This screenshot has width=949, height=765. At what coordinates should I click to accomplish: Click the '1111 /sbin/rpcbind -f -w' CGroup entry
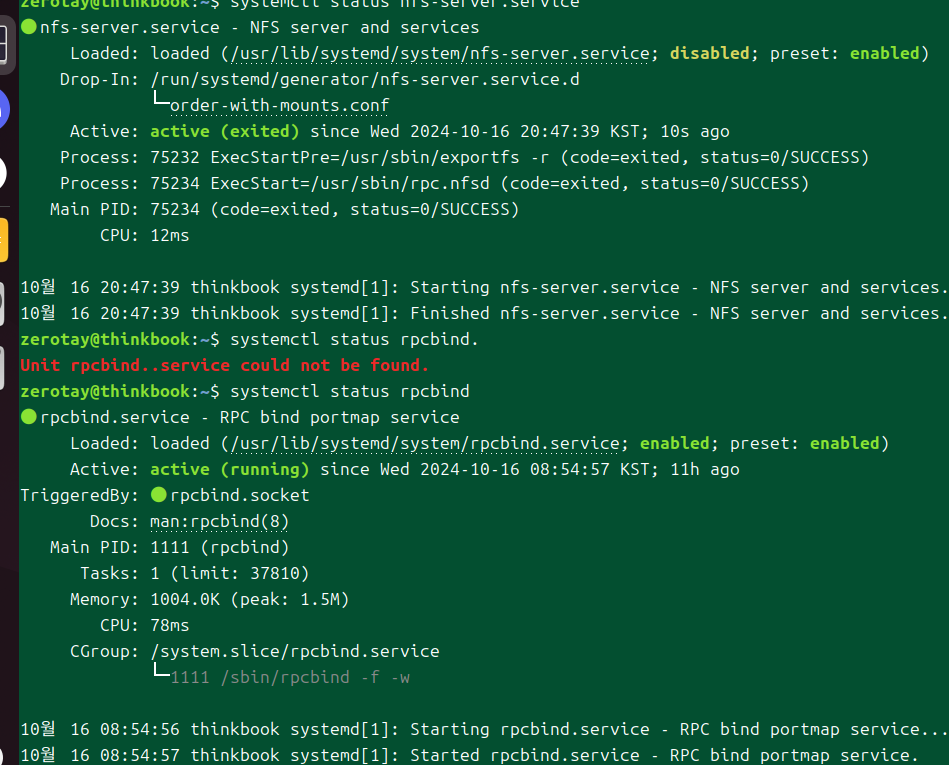(x=290, y=677)
